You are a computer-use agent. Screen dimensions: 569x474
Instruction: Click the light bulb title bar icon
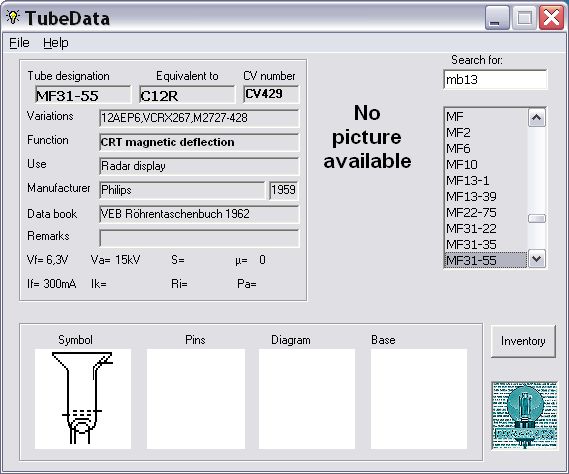pyautogui.click(x=13, y=17)
